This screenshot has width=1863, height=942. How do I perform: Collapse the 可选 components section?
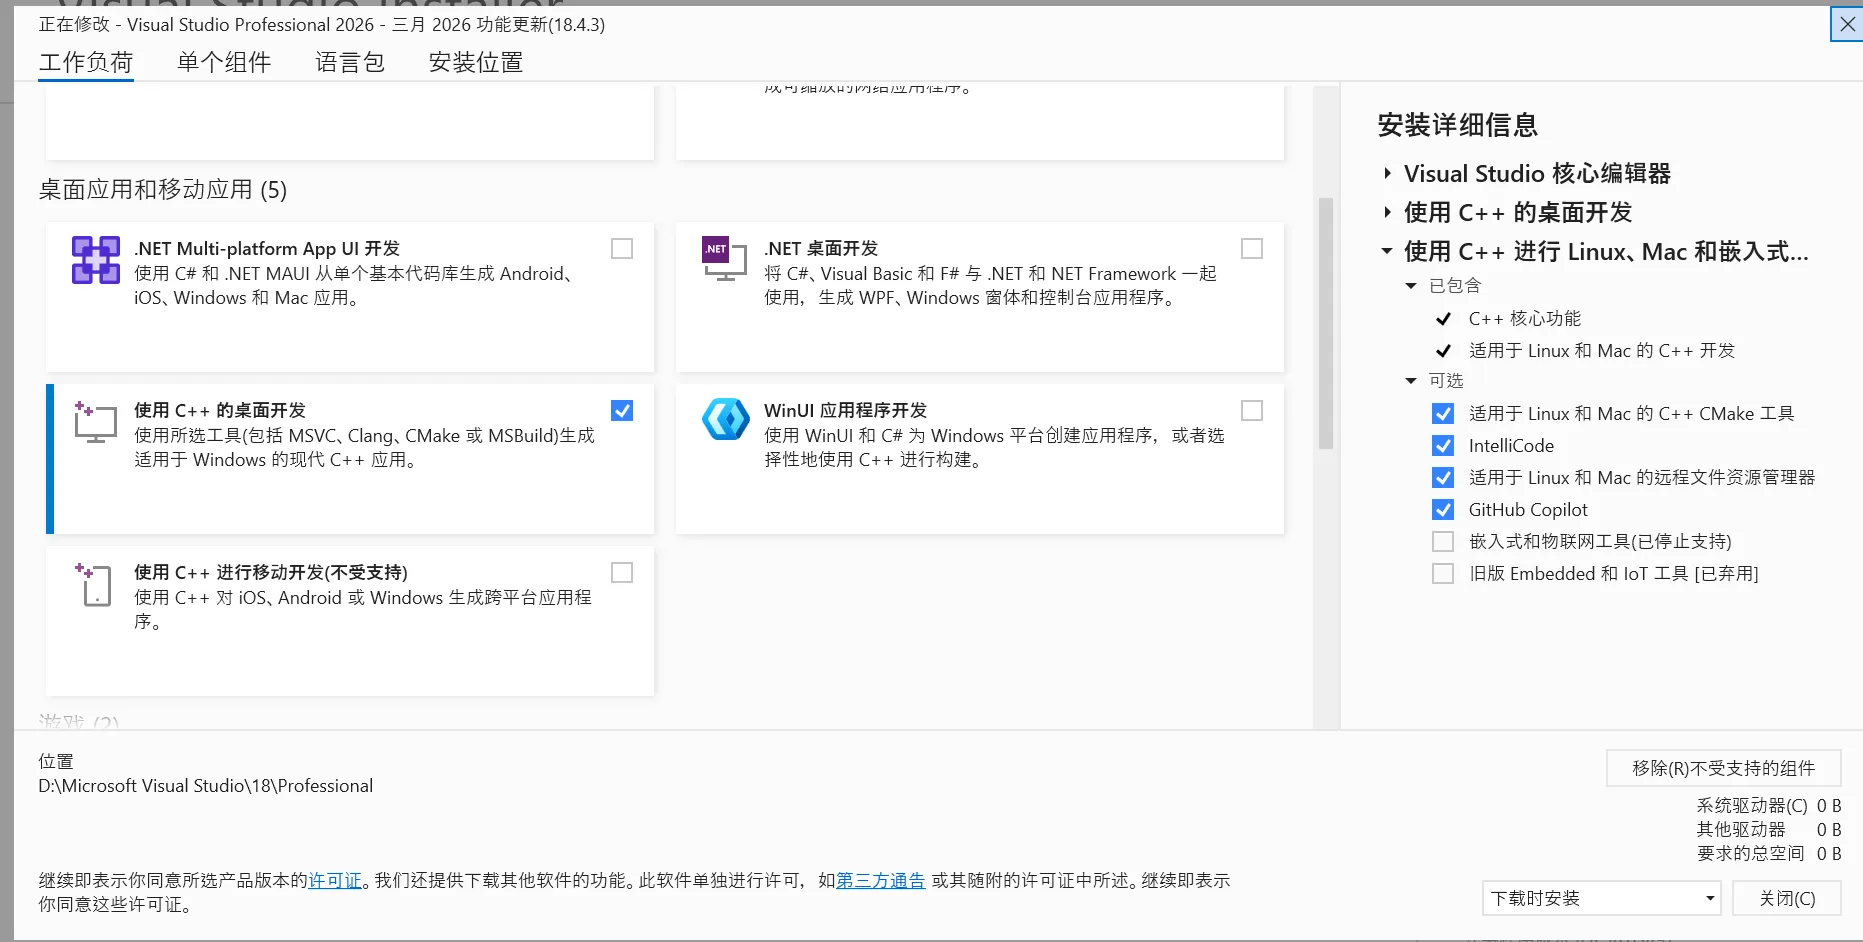point(1411,381)
